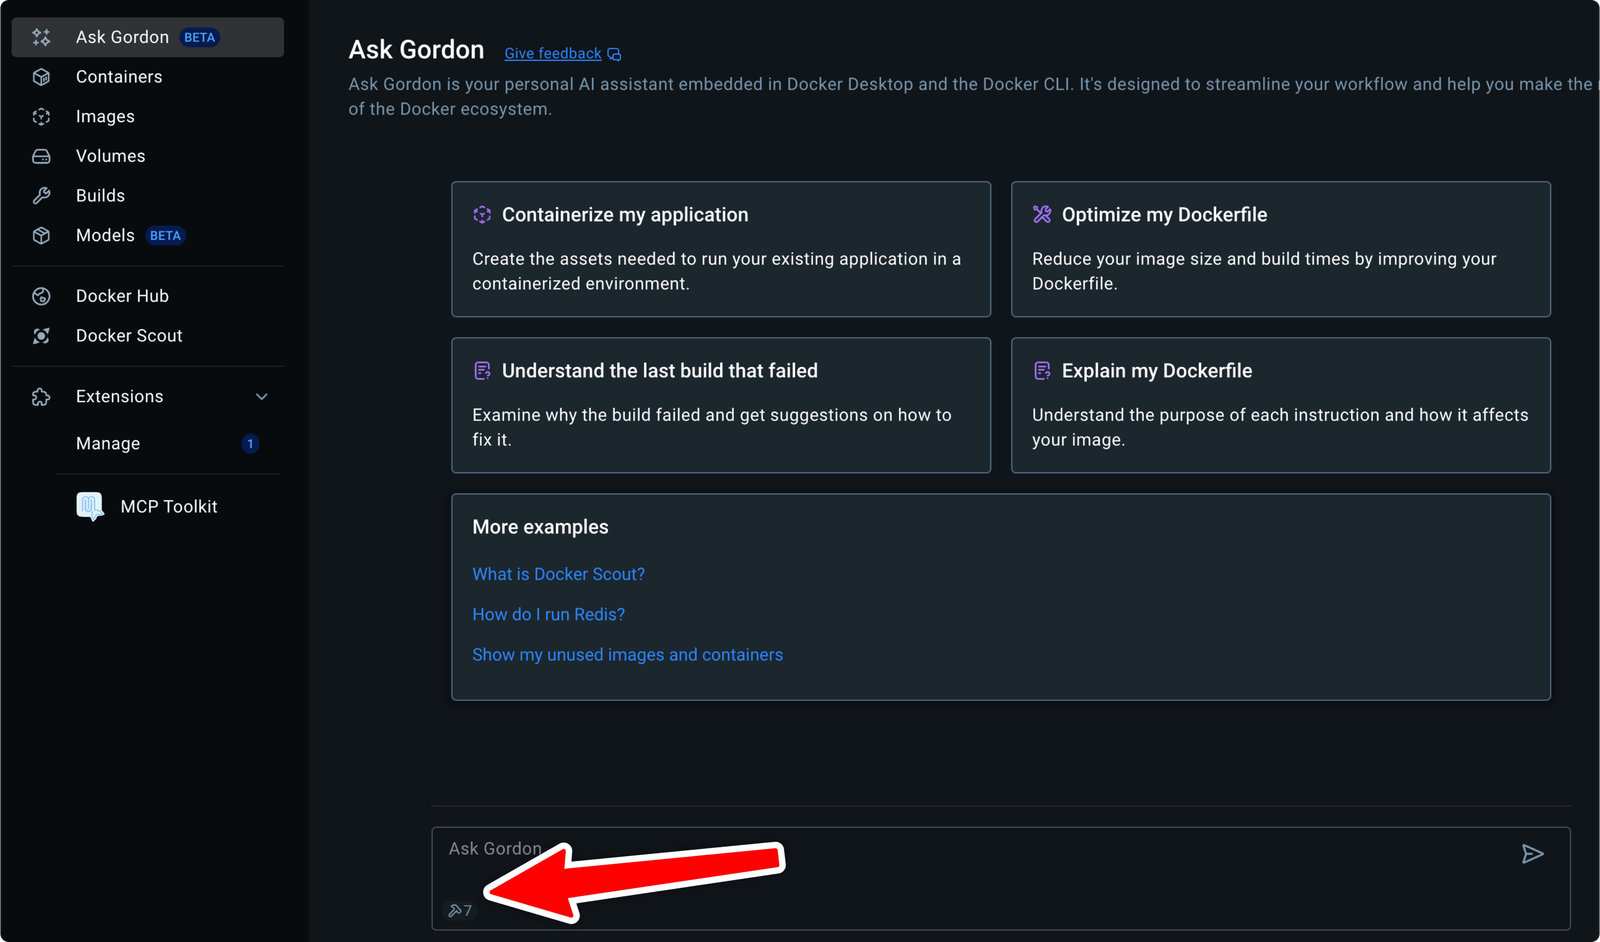Screen dimensions: 1600x942
Task: Click the Ask Gordon sparkle icon
Action: [x=41, y=37]
